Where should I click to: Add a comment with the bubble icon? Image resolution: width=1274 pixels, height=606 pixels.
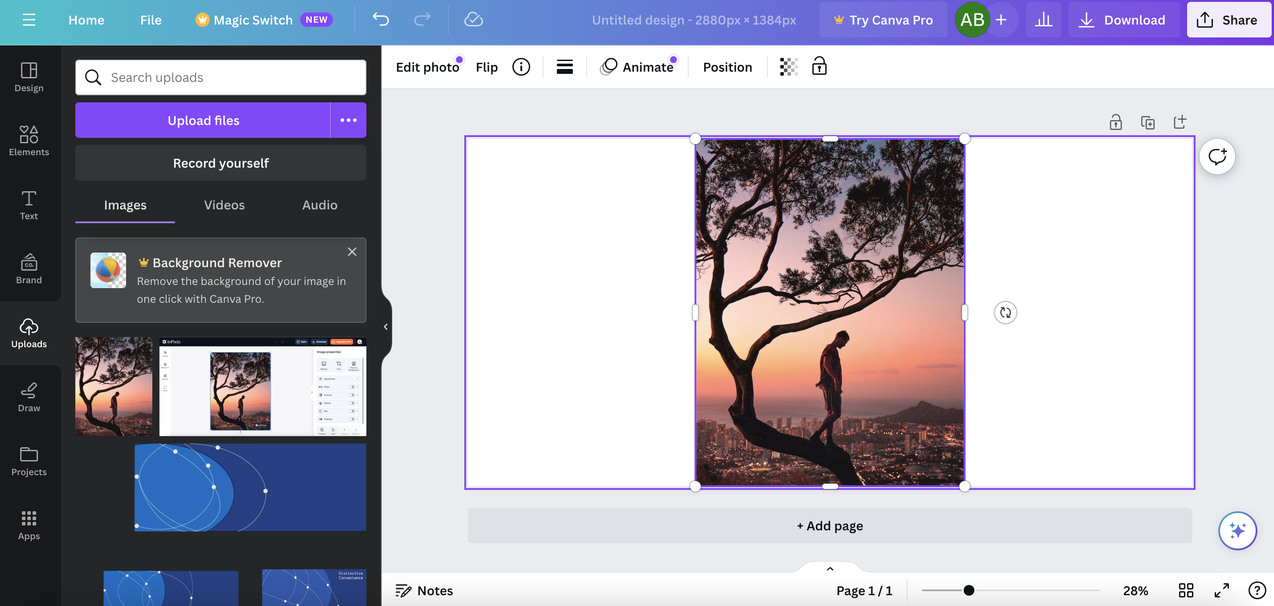(x=1217, y=156)
